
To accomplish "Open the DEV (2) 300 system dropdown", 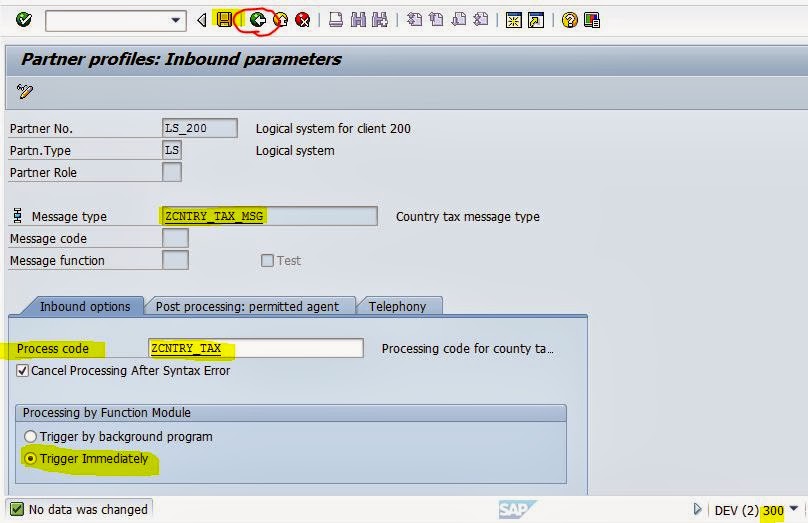I will pyautogui.click(x=794, y=509).
